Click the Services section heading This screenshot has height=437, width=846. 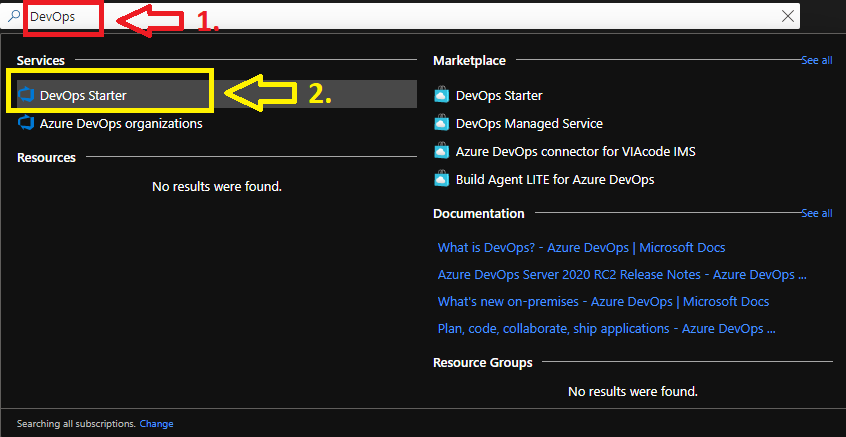point(41,61)
